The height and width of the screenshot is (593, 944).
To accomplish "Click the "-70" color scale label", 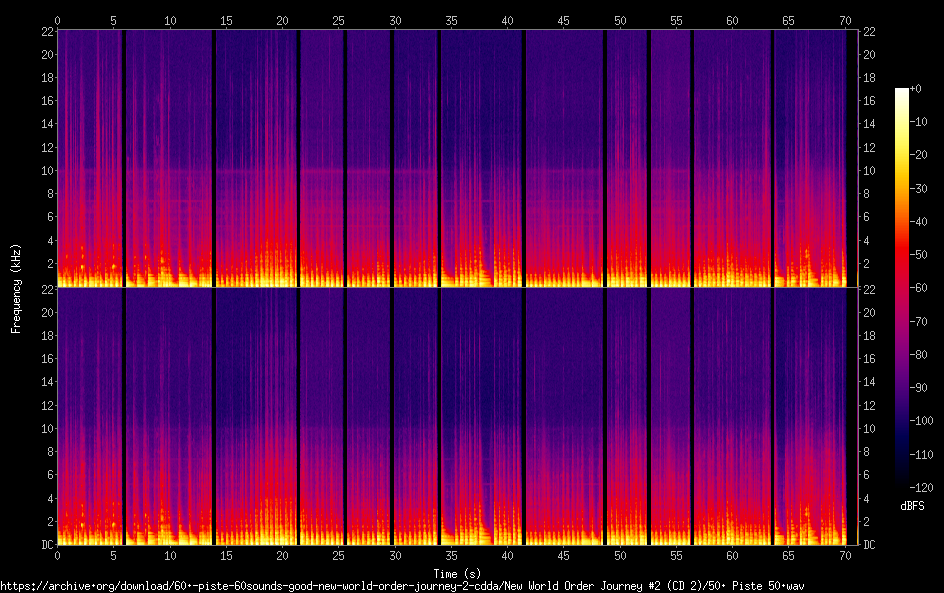I will point(918,321).
